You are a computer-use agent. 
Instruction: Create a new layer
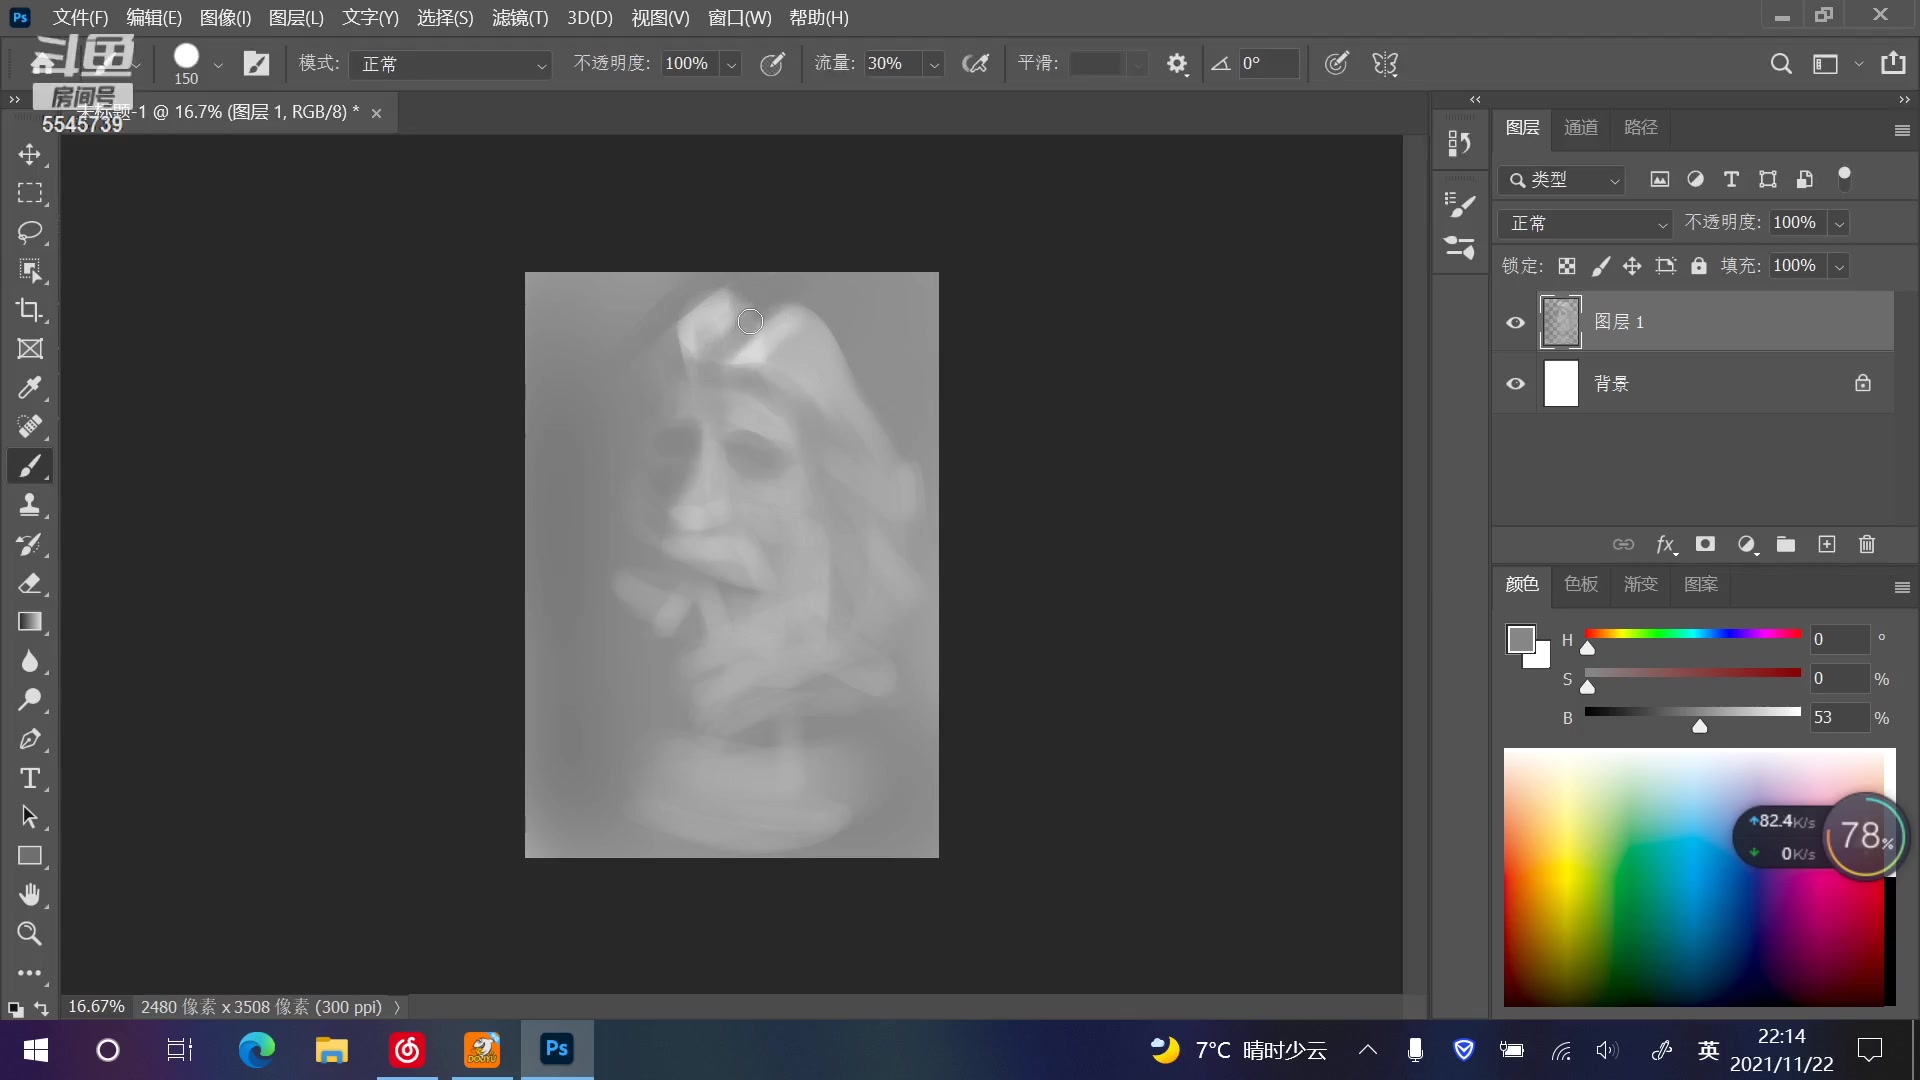(1827, 544)
